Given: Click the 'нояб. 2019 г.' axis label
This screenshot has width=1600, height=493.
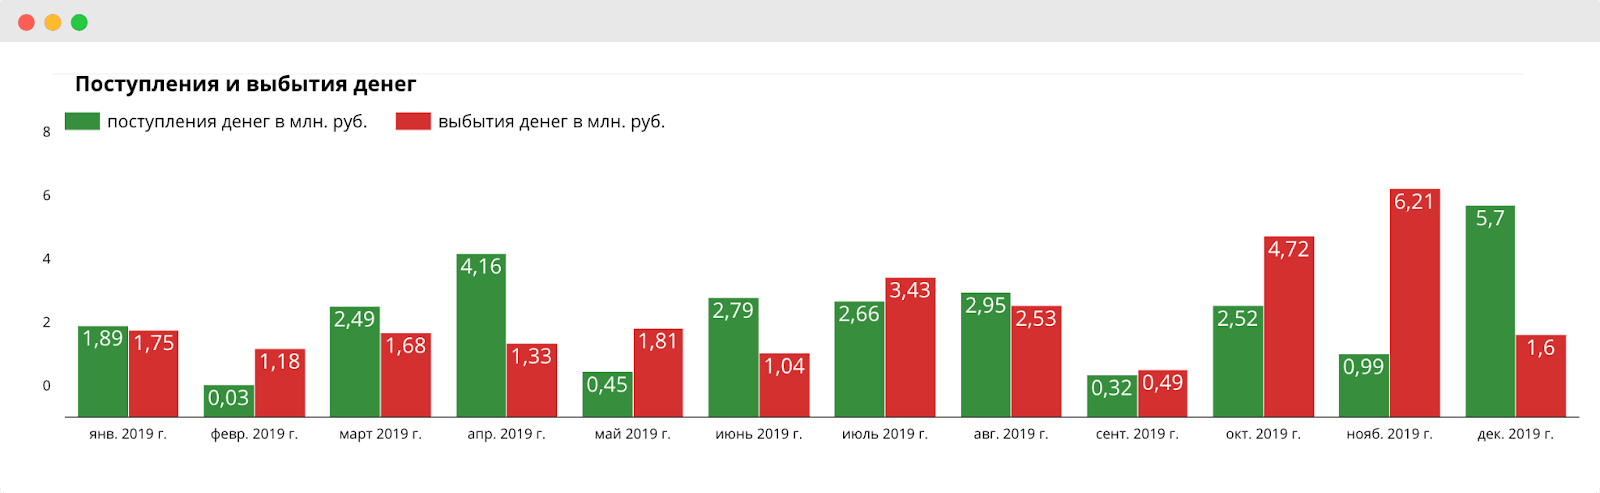Looking at the screenshot, I should (1389, 434).
